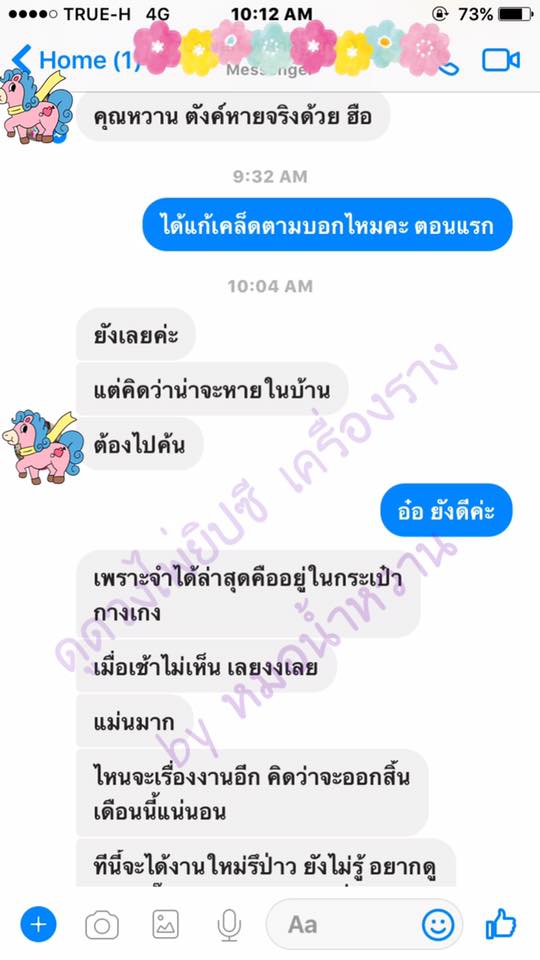Send a thumbs-up like
The height and width of the screenshot is (960, 540).
[x=501, y=923]
